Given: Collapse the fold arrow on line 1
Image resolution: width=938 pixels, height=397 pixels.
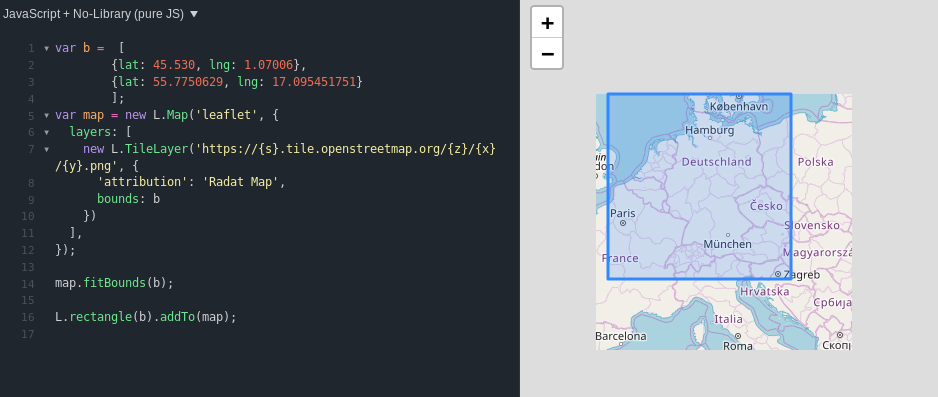Looking at the screenshot, I should click(47, 48).
